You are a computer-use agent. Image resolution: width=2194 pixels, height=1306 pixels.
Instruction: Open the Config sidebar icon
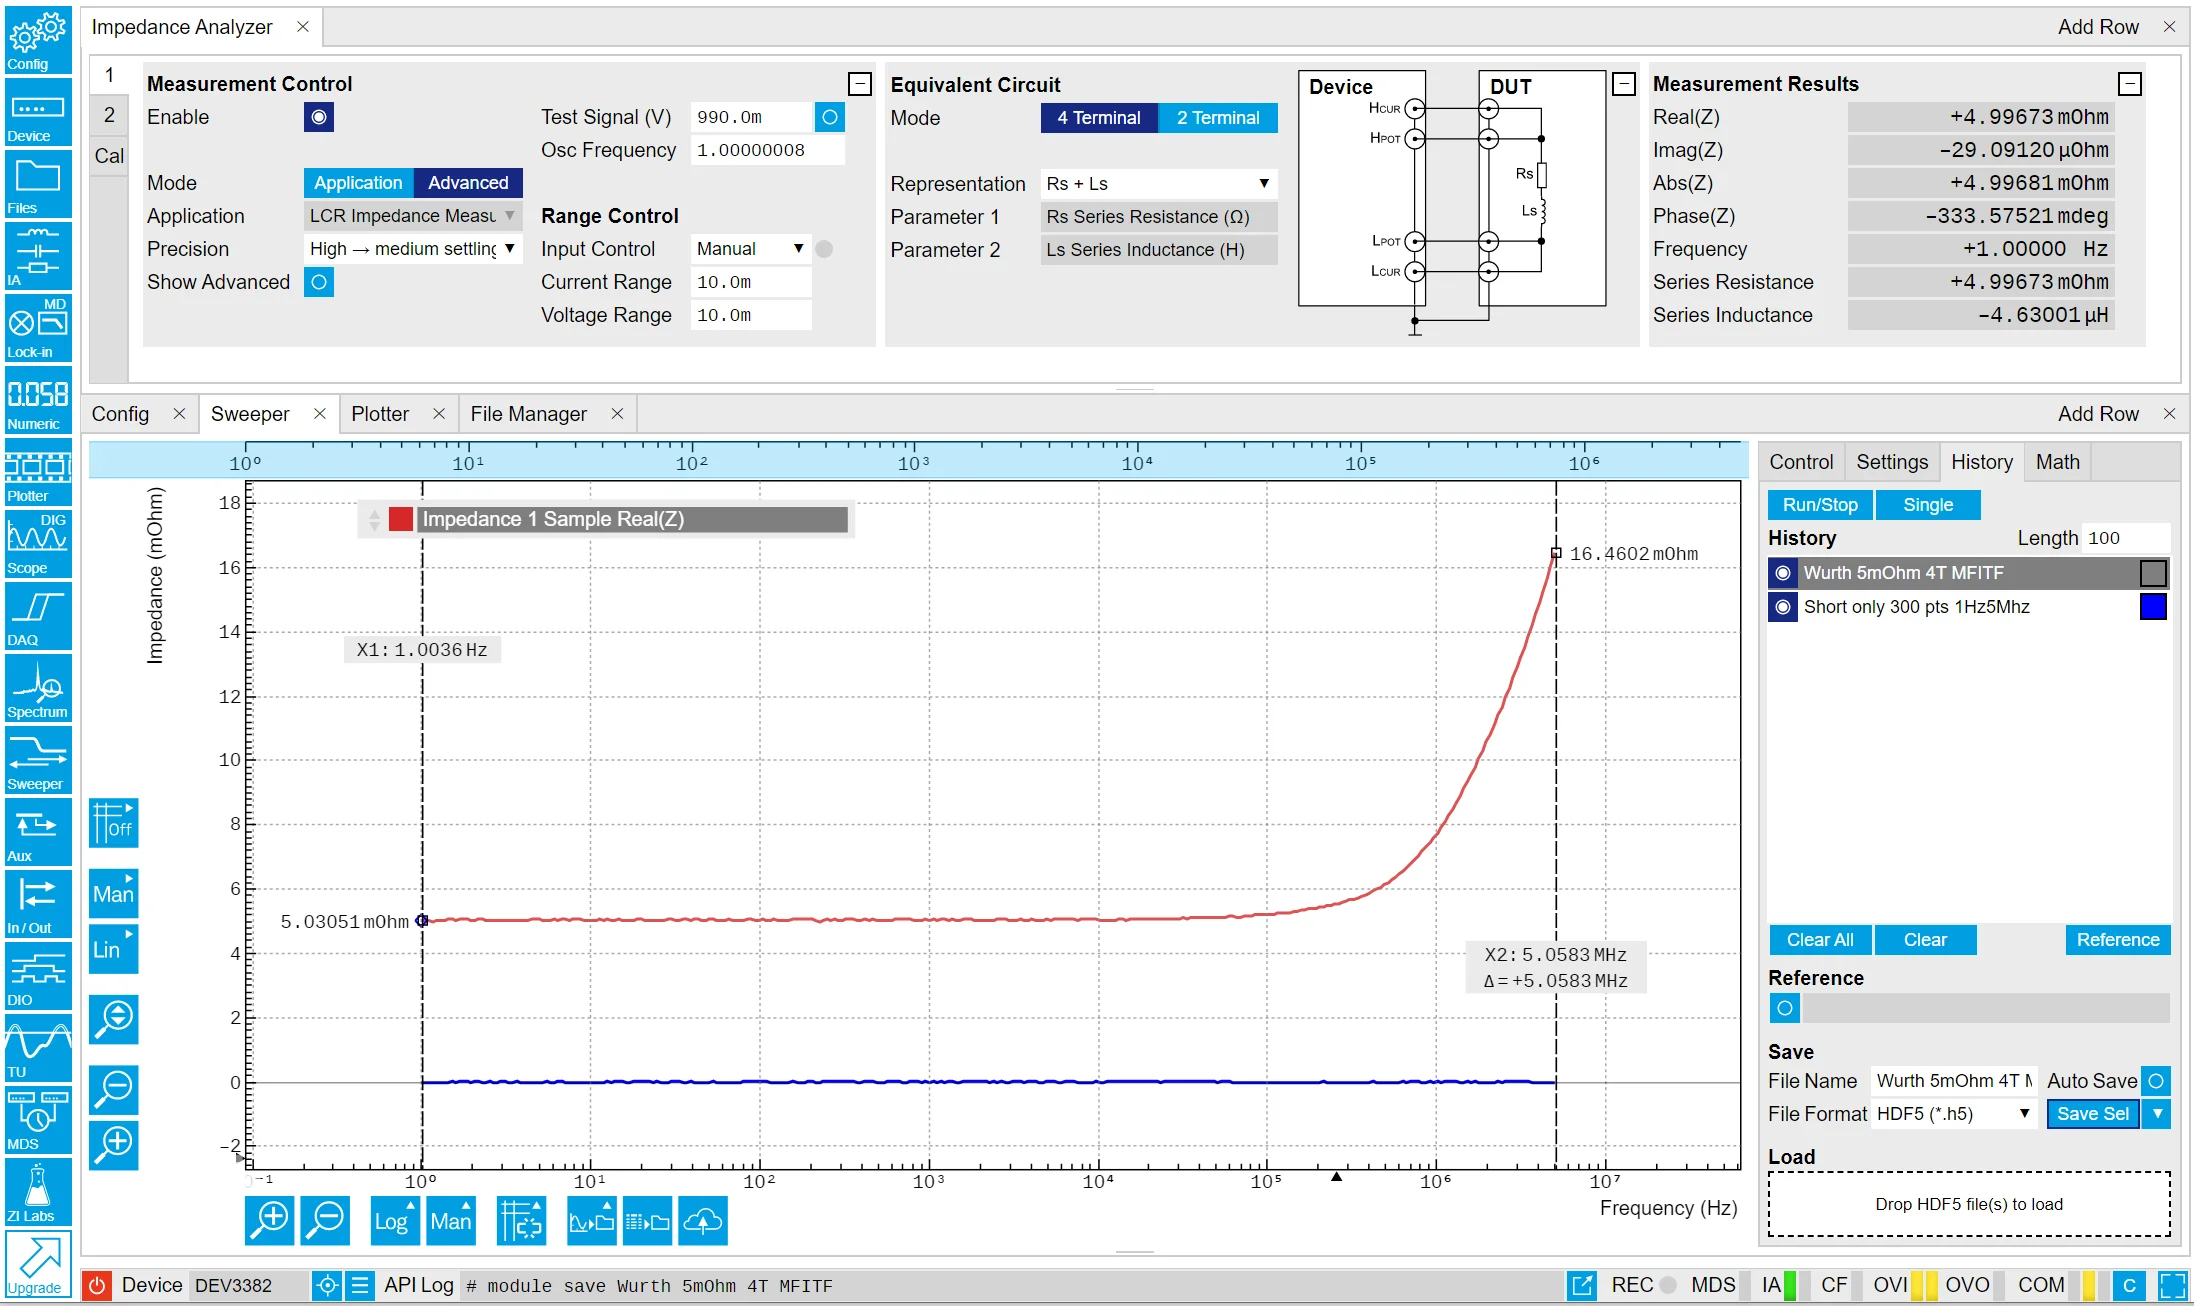(x=38, y=40)
